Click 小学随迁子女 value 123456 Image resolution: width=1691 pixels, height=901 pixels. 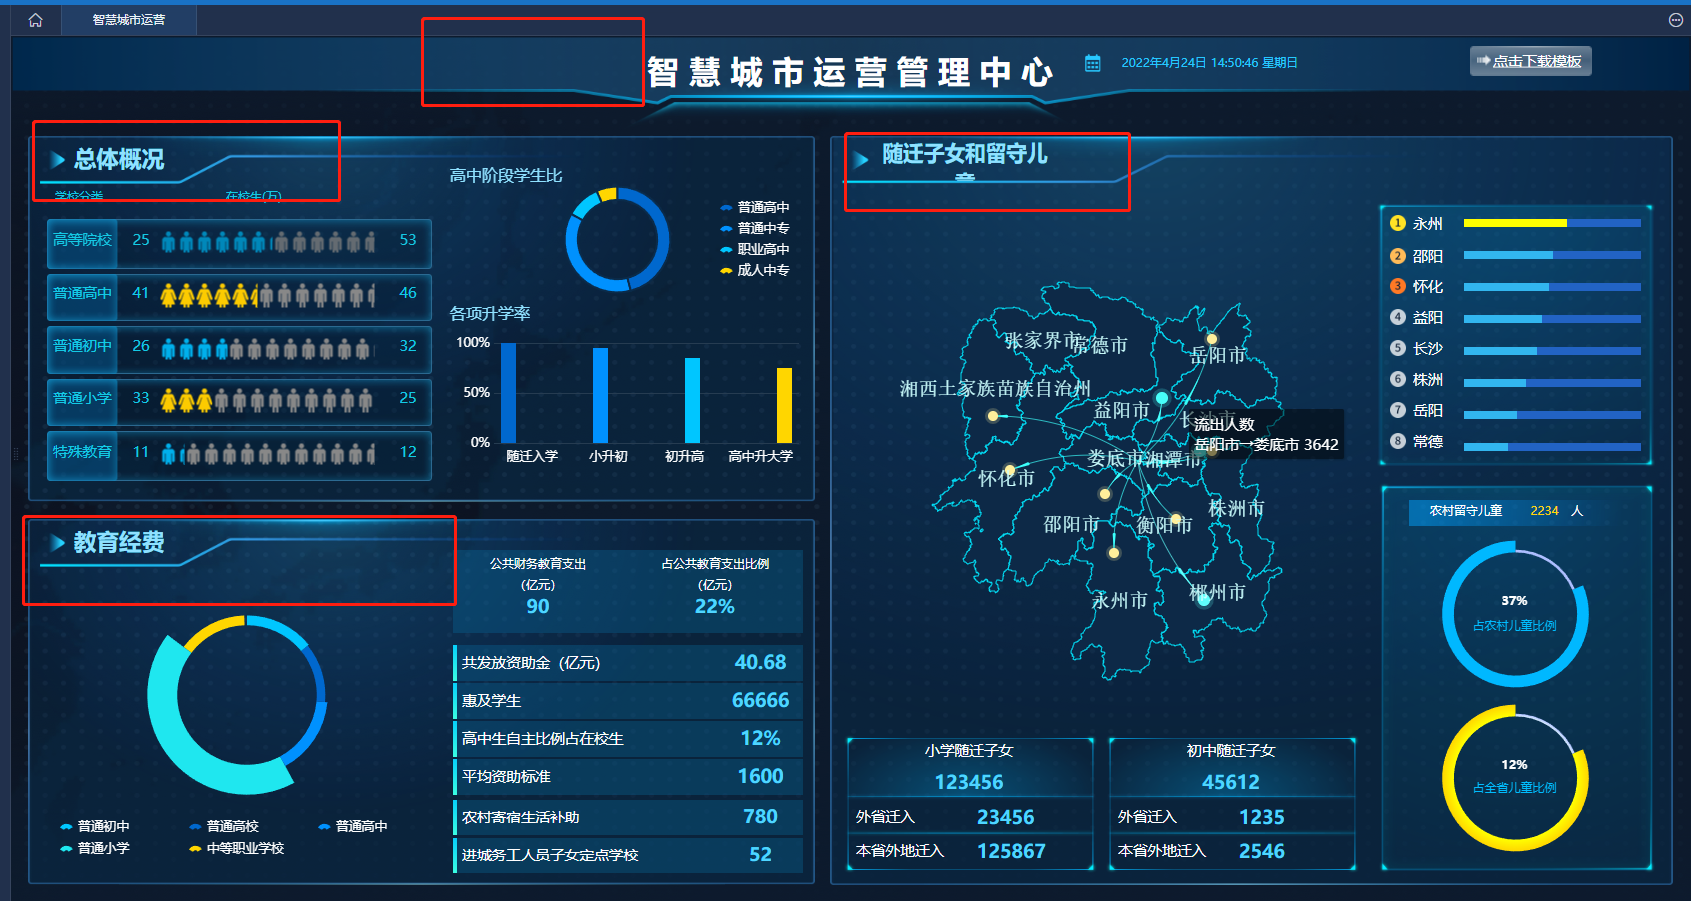[x=969, y=782]
